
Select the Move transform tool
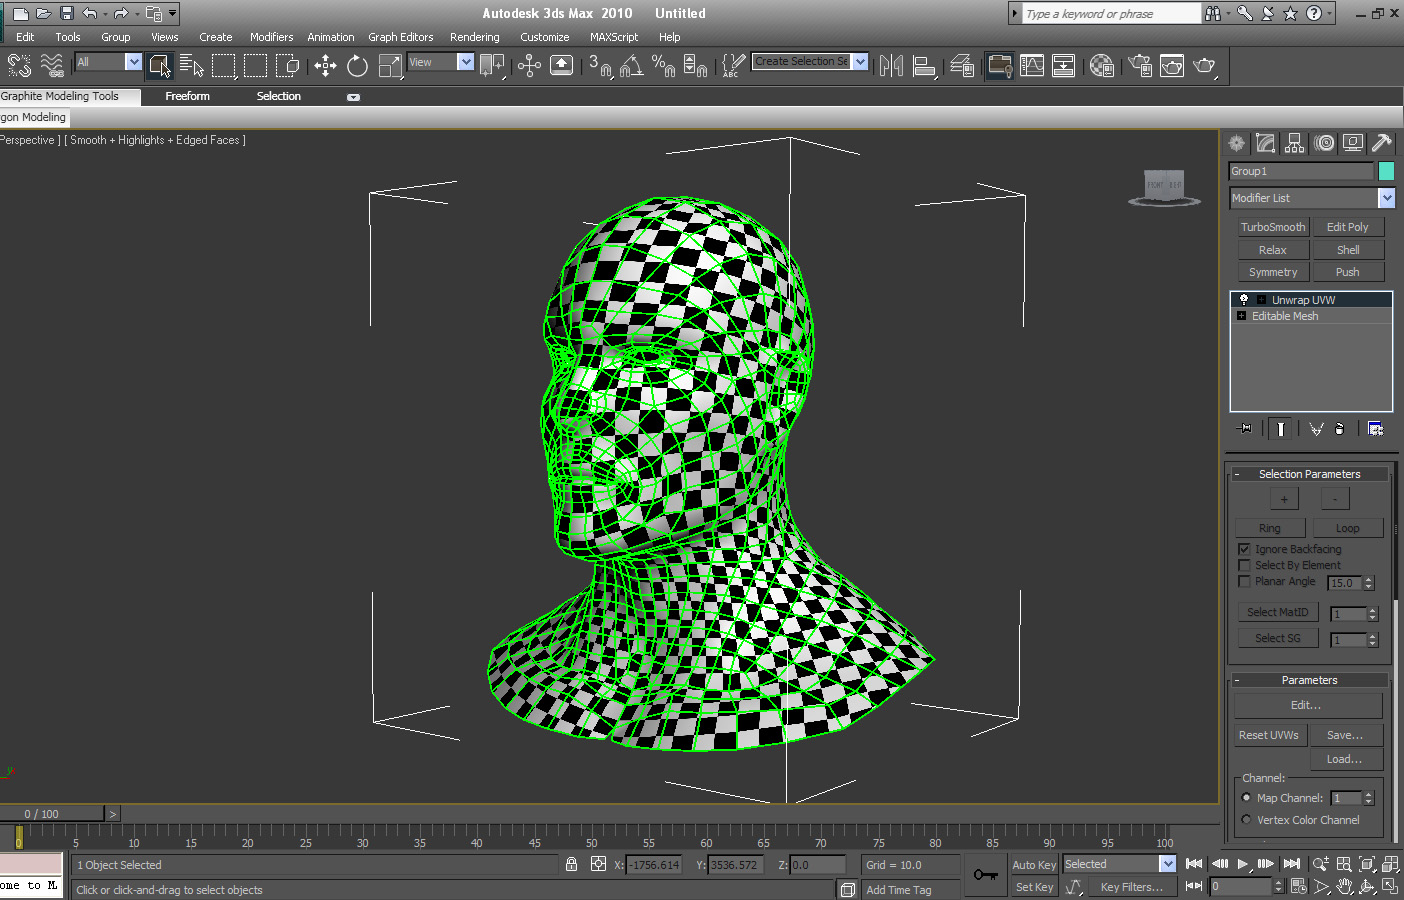(x=325, y=66)
